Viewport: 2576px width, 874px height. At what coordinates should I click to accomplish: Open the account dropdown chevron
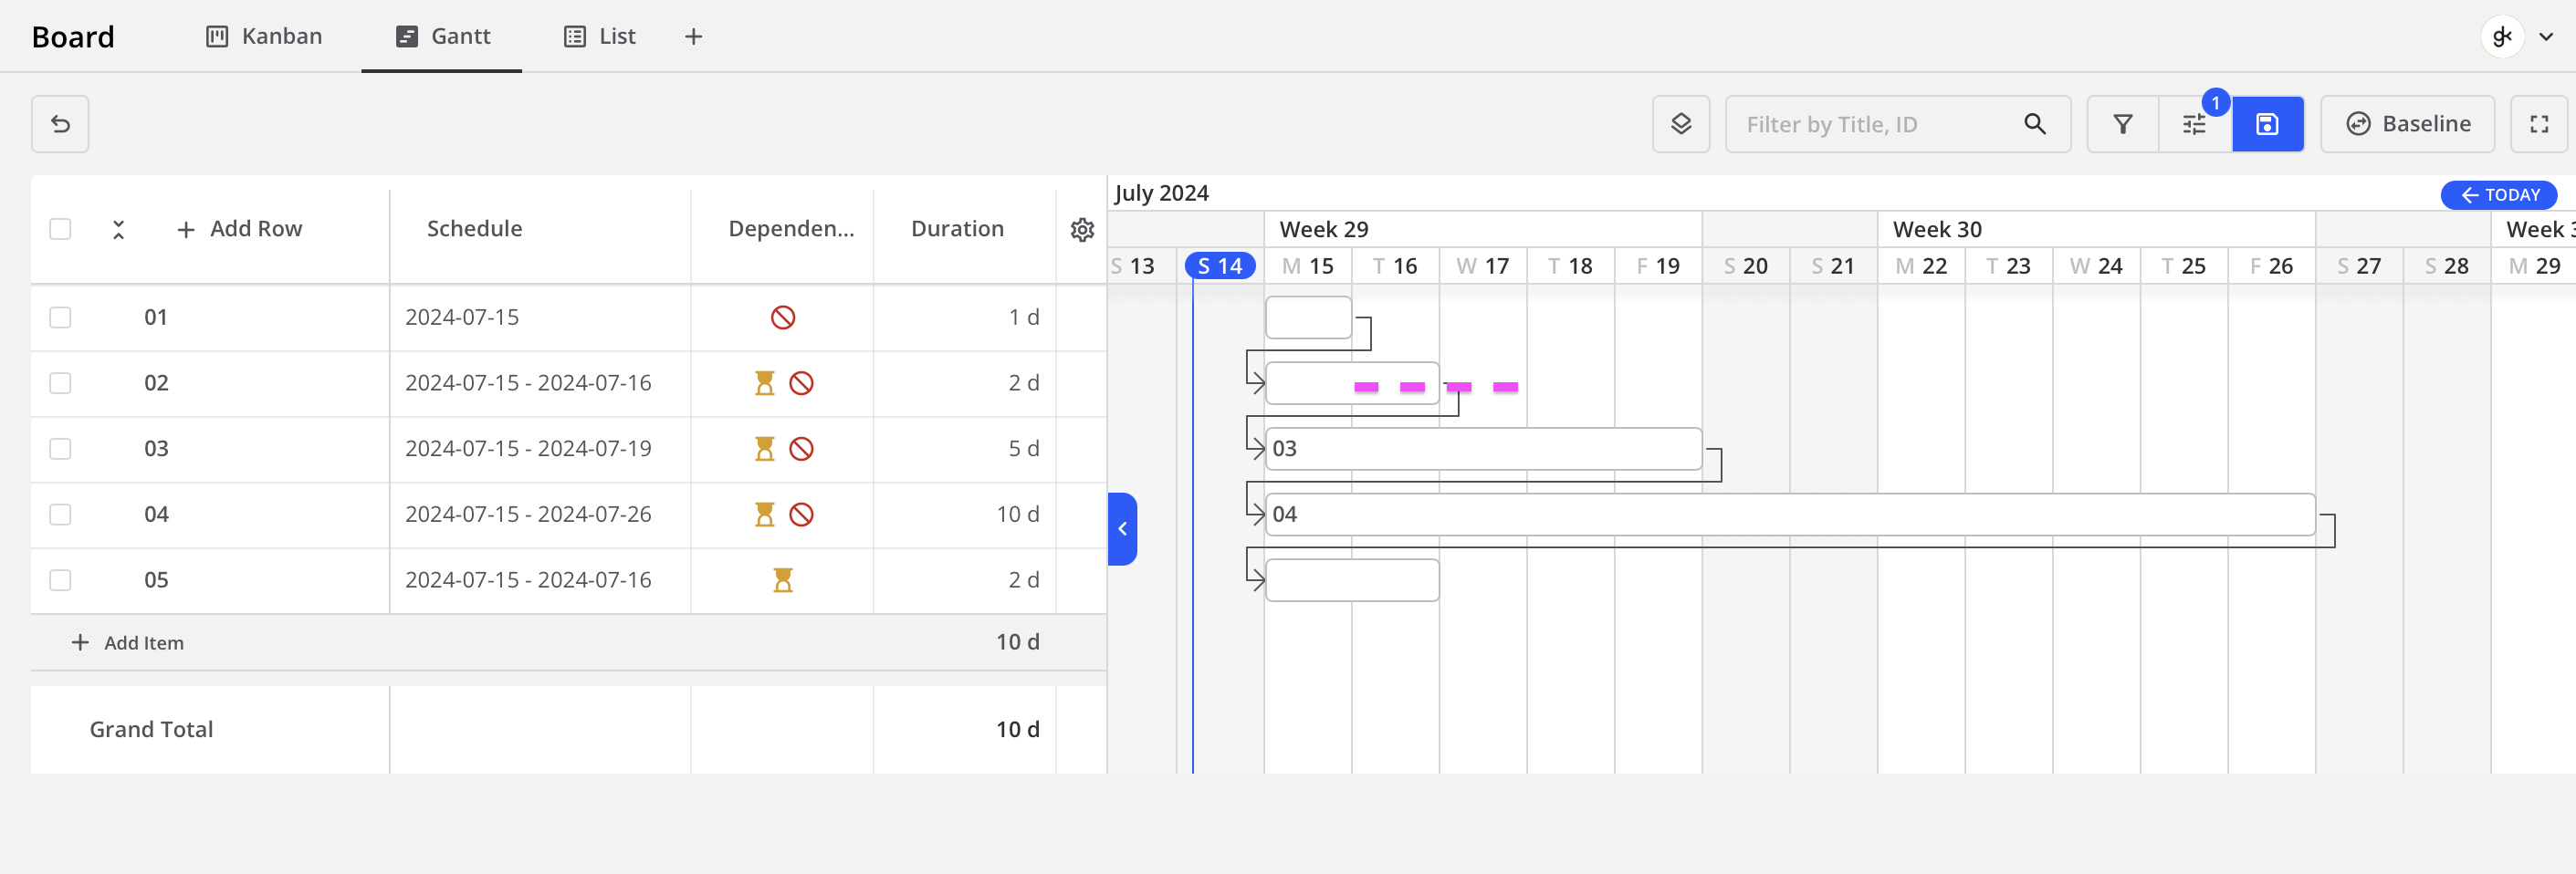(x=2546, y=37)
